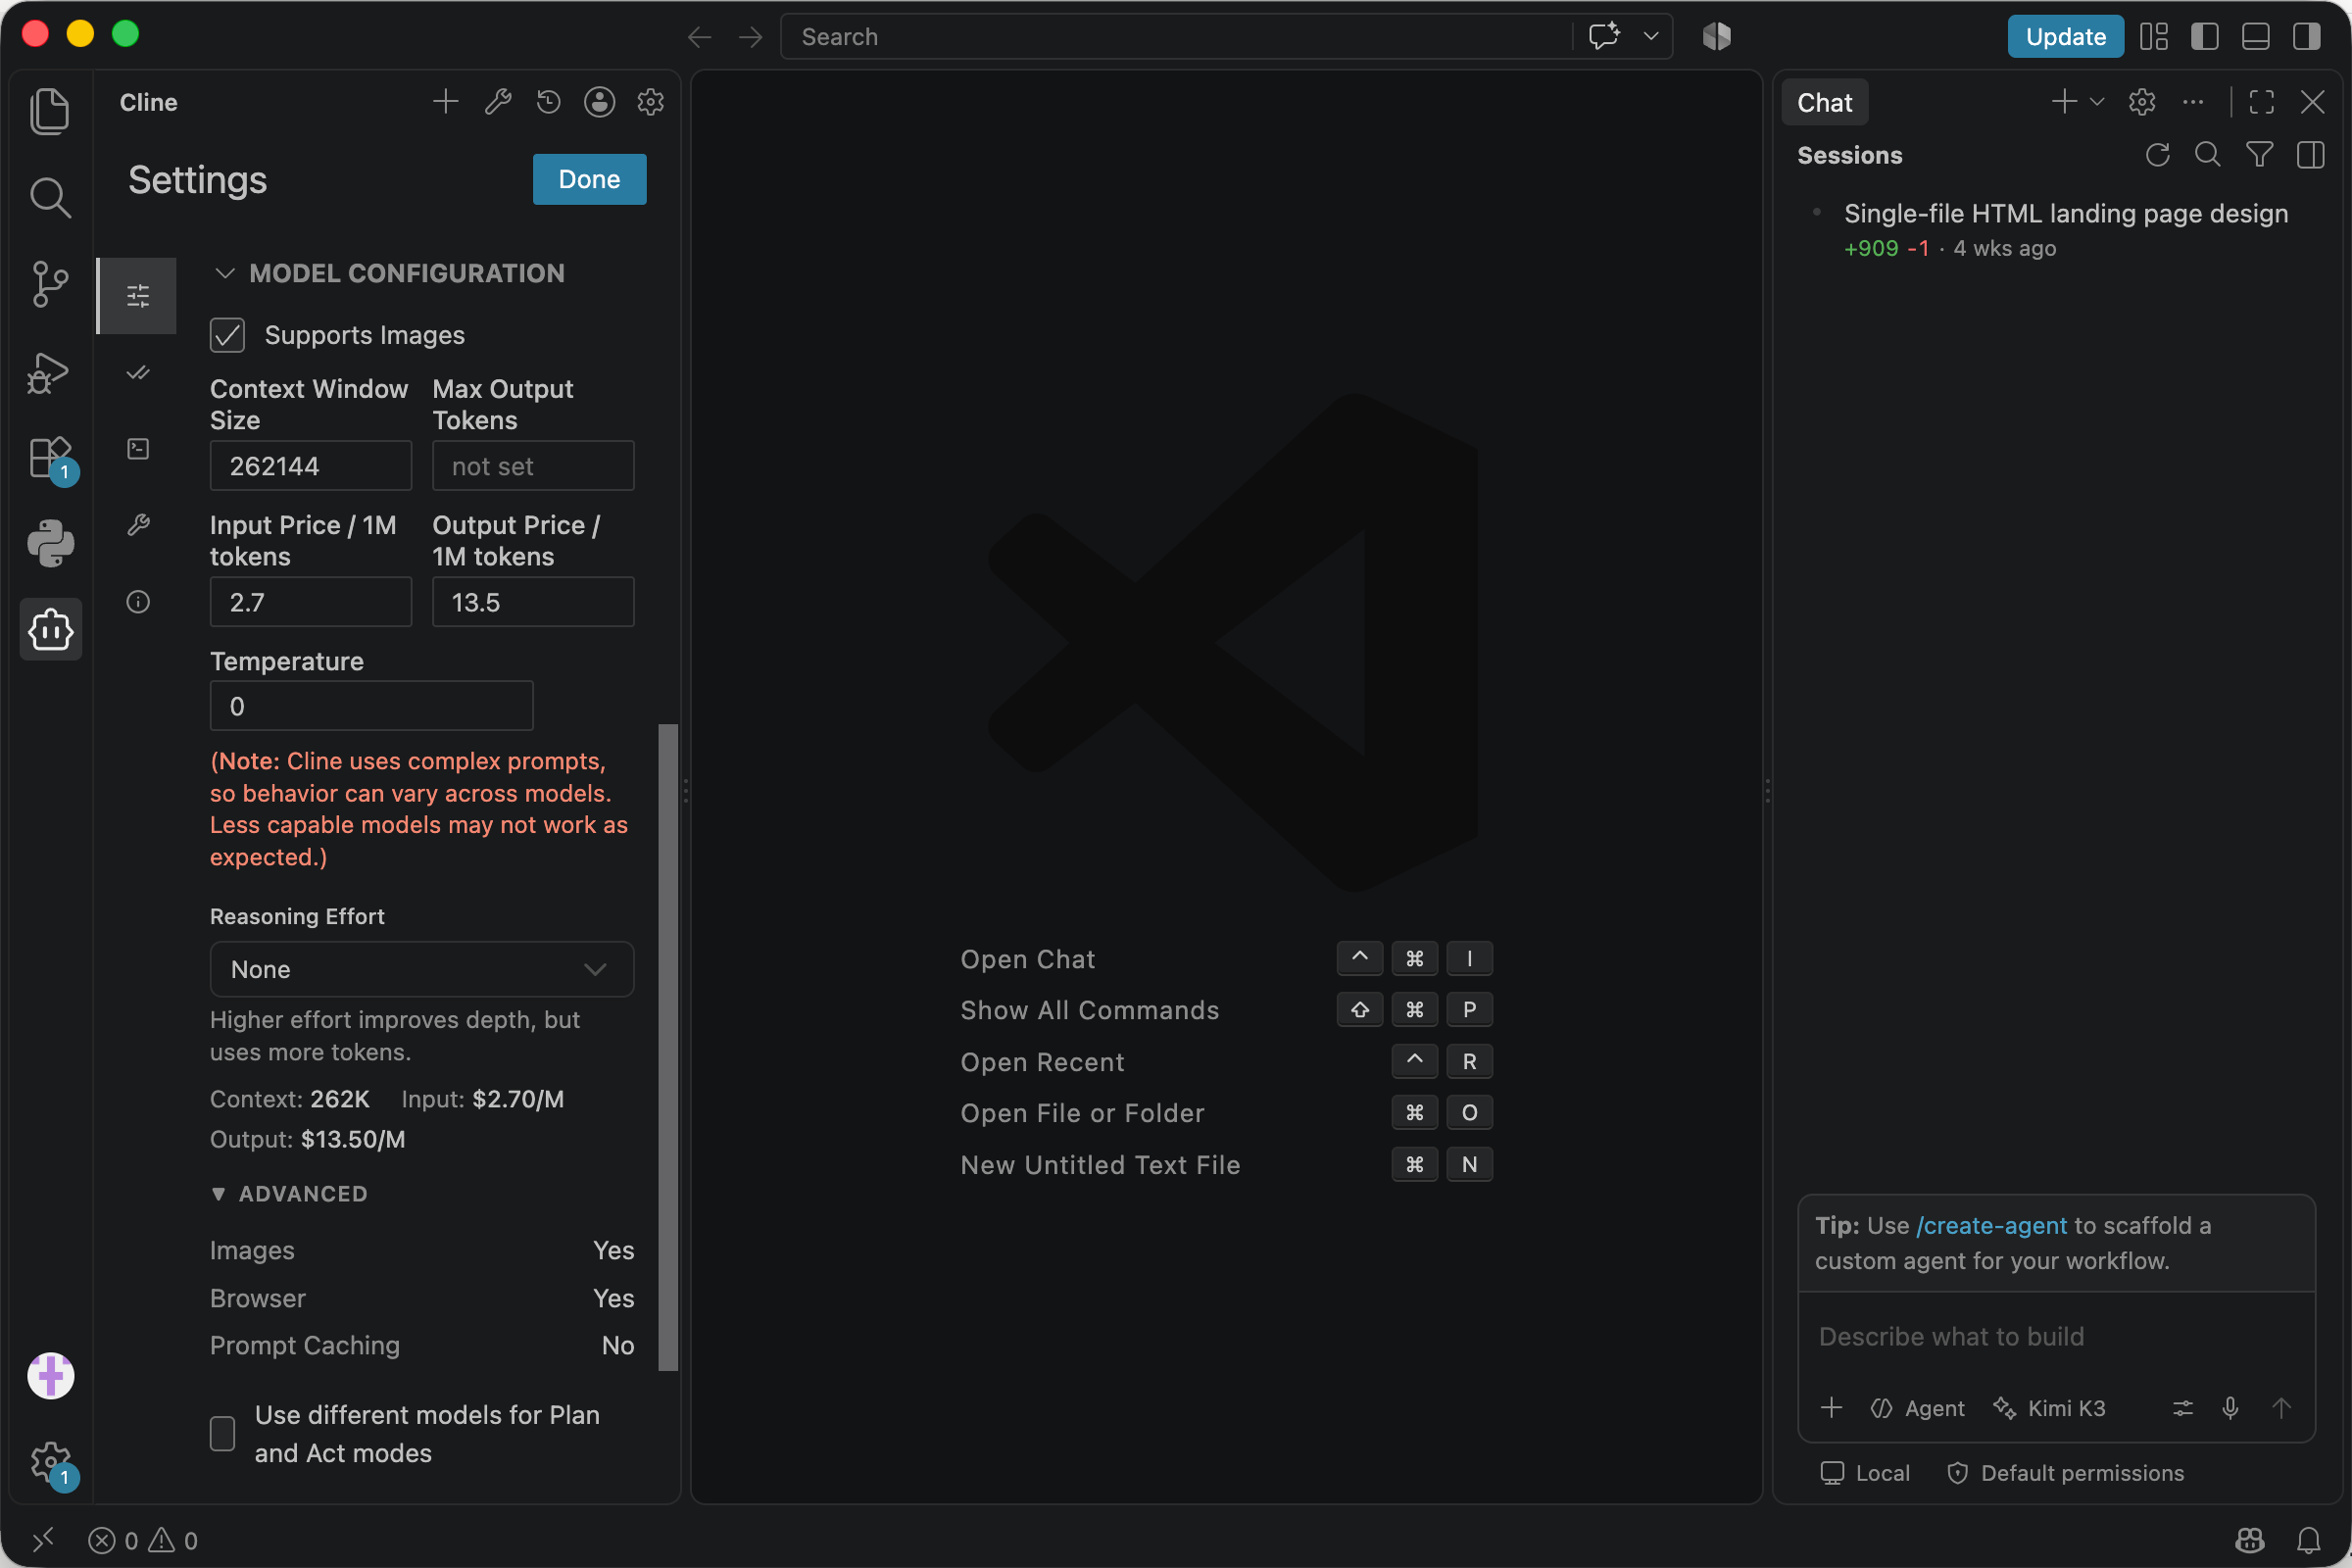Open the Python extension panel
This screenshot has width=2352, height=1568.
[x=50, y=543]
